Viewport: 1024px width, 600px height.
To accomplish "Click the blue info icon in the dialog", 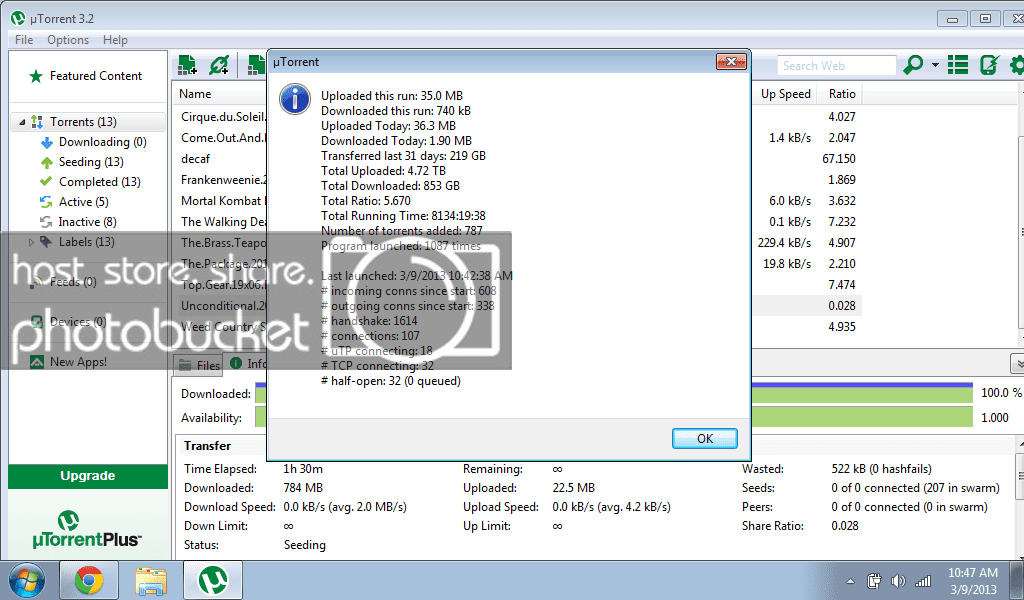I will [x=295, y=99].
